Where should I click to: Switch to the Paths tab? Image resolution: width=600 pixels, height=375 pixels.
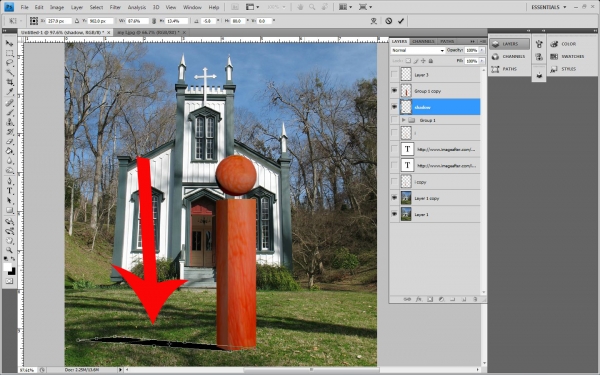point(447,41)
